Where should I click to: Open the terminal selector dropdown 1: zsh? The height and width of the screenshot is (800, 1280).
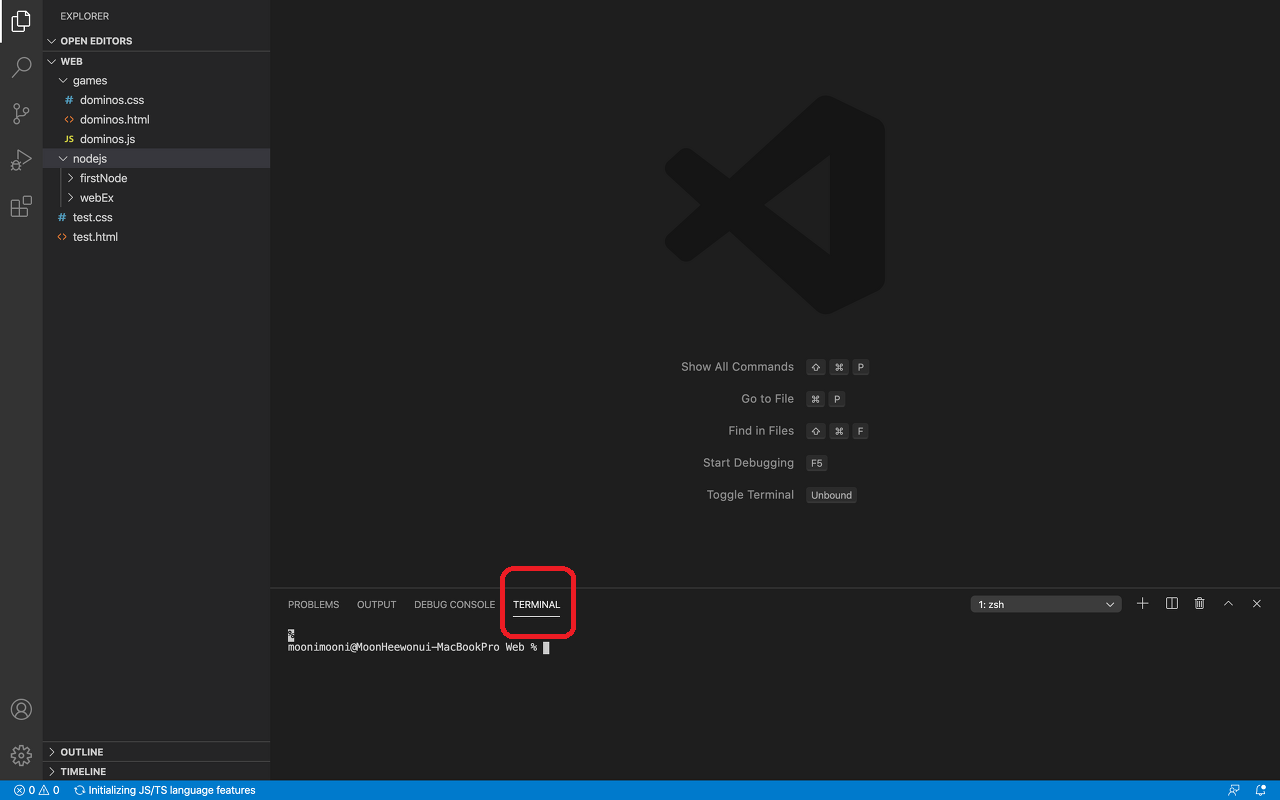(x=1046, y=604)
